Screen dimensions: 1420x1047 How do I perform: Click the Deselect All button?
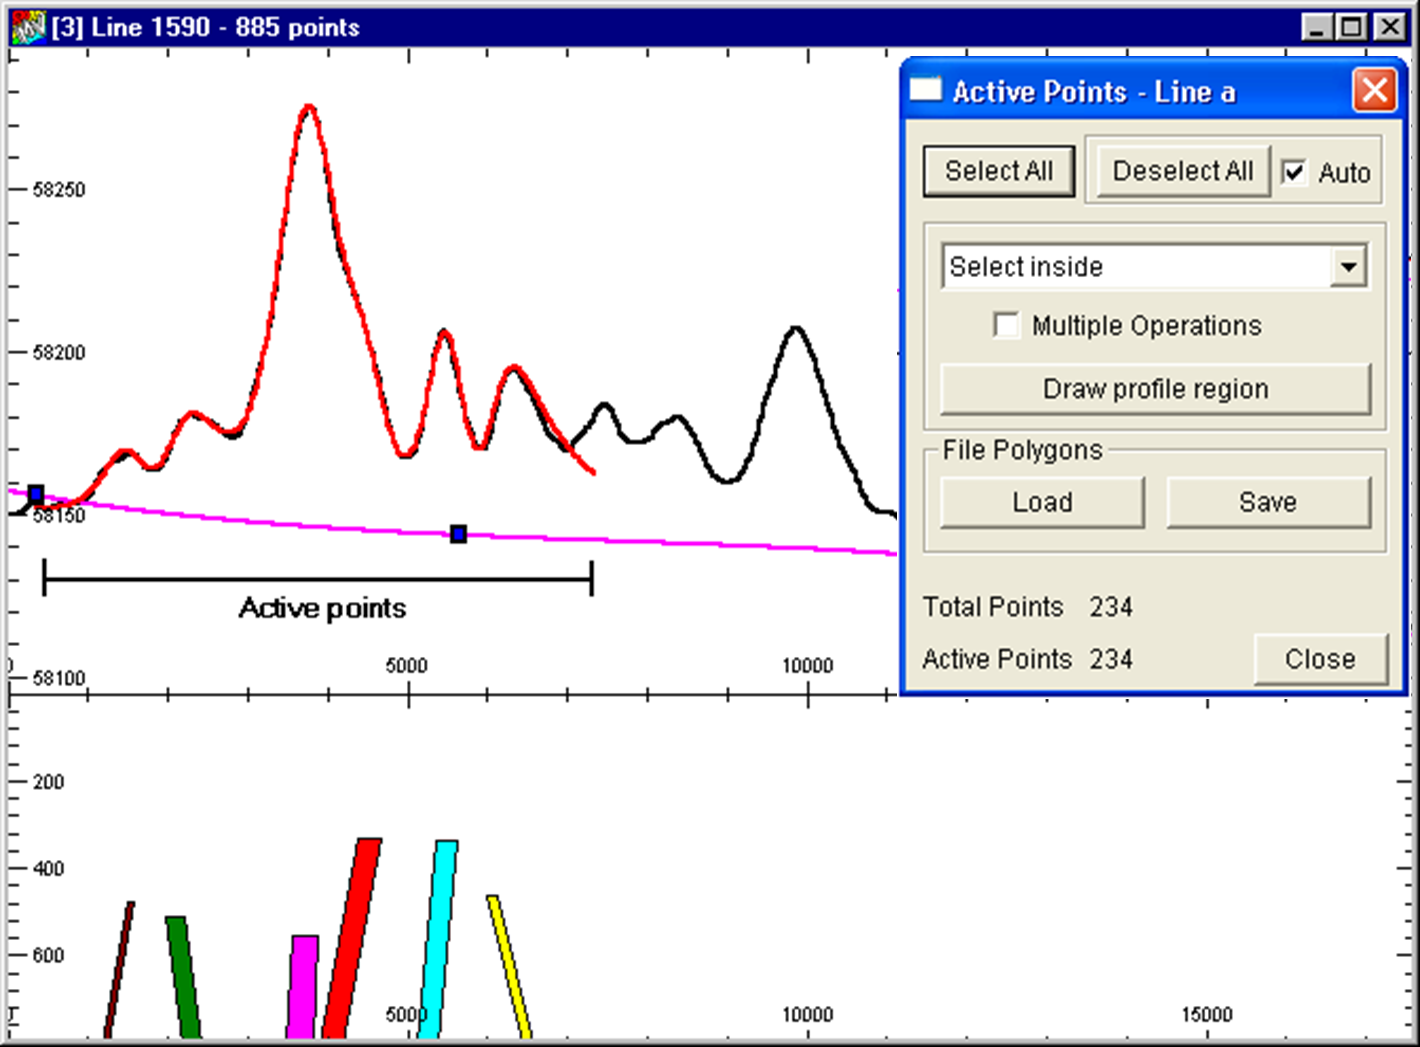coord(1182,171)
